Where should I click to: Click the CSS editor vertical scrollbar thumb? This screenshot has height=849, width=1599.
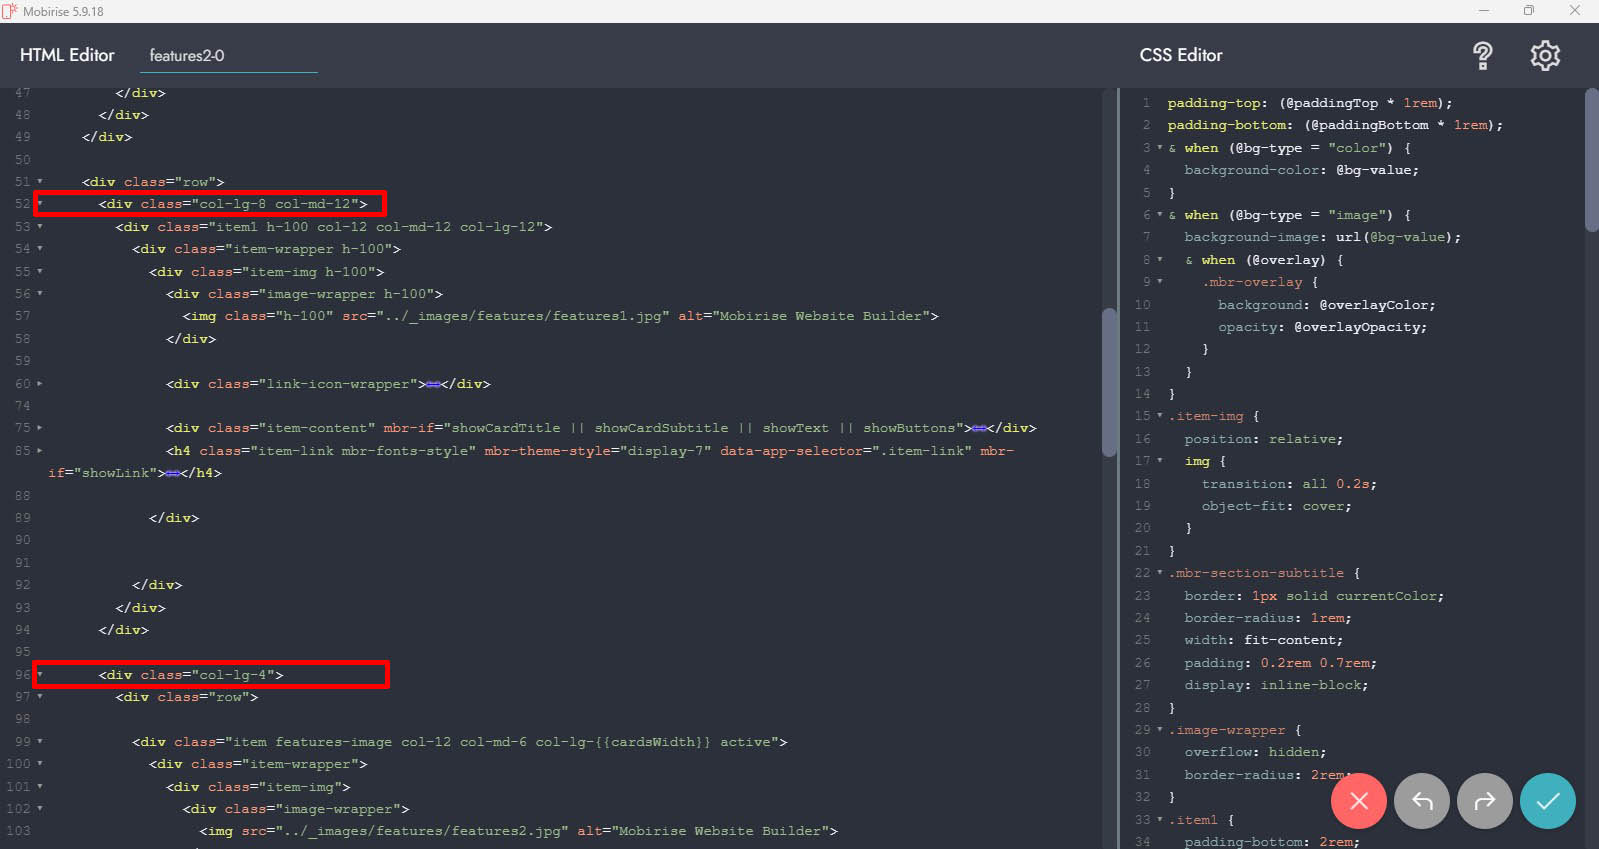1591,160
